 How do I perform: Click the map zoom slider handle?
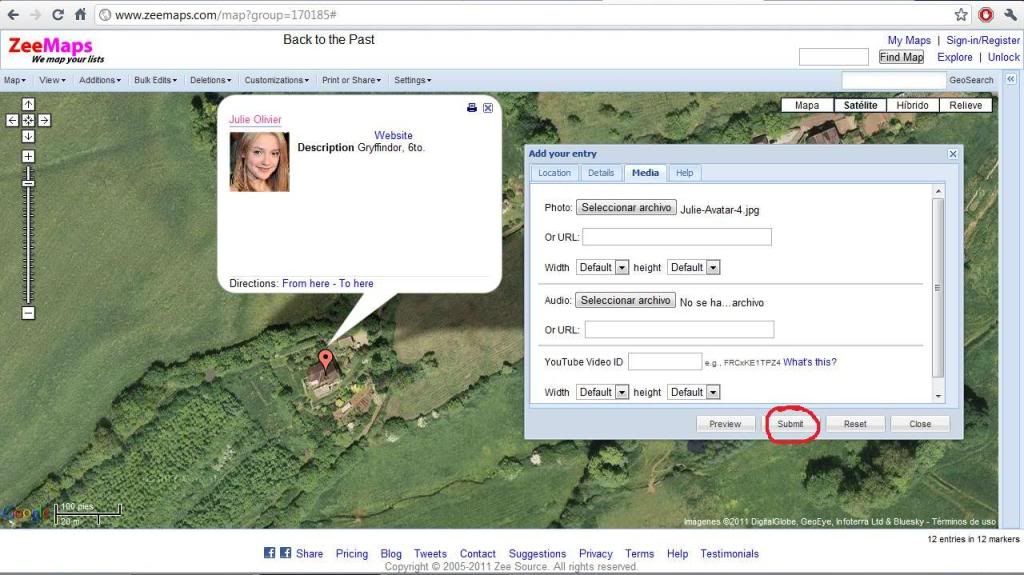pyautogui.click(x=28, y=183)
